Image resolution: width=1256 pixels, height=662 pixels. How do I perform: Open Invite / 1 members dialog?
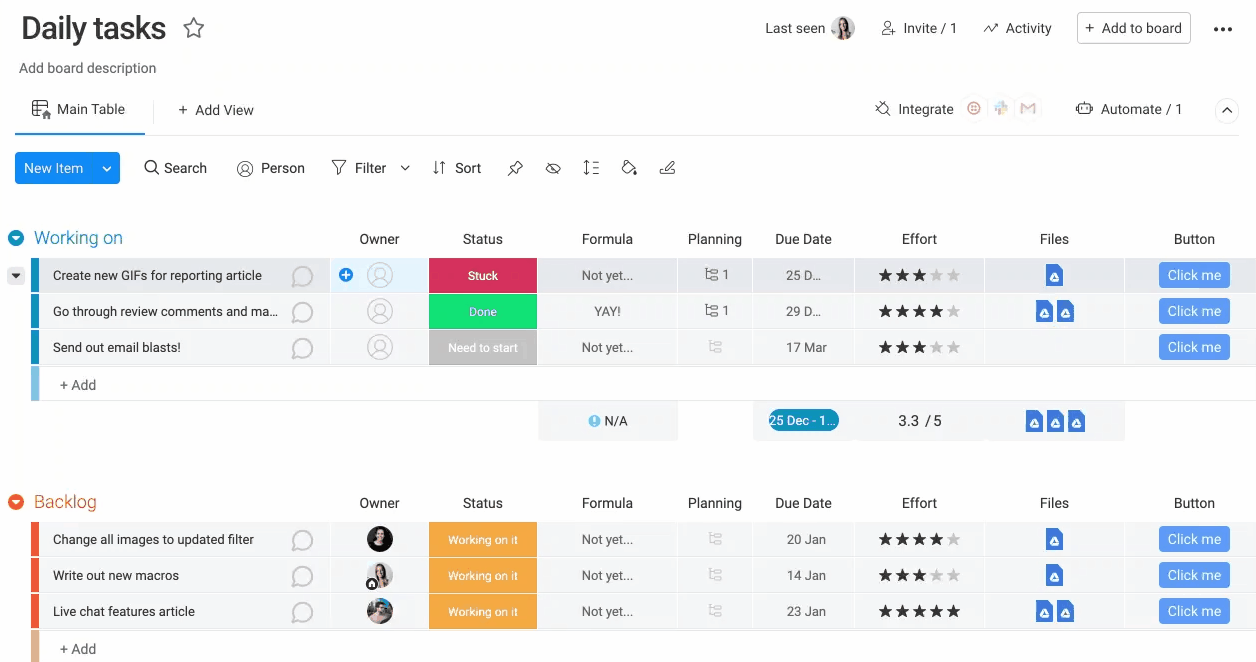pyautogui.click(x=919, y=28)
